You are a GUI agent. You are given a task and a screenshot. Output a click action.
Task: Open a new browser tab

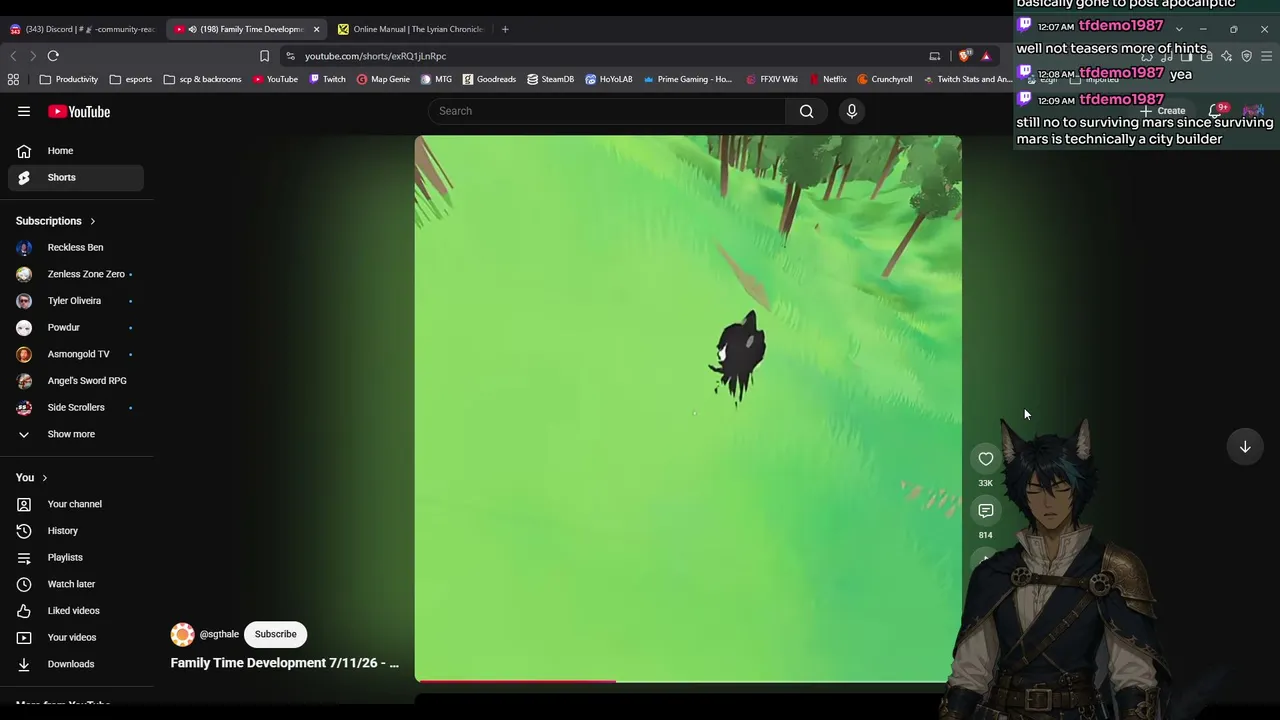[505, 29]
